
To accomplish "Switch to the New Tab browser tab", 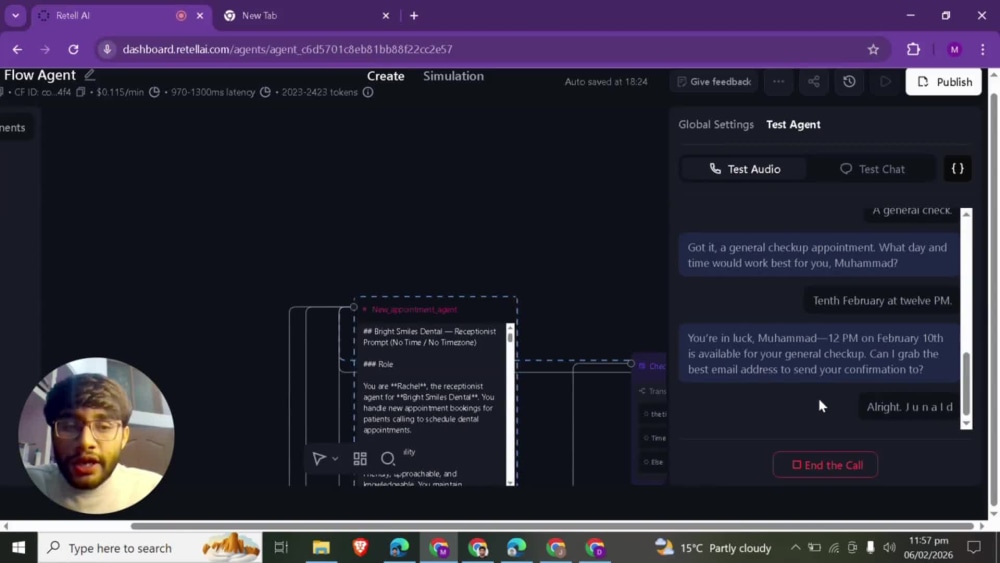I will click(306, 15).
